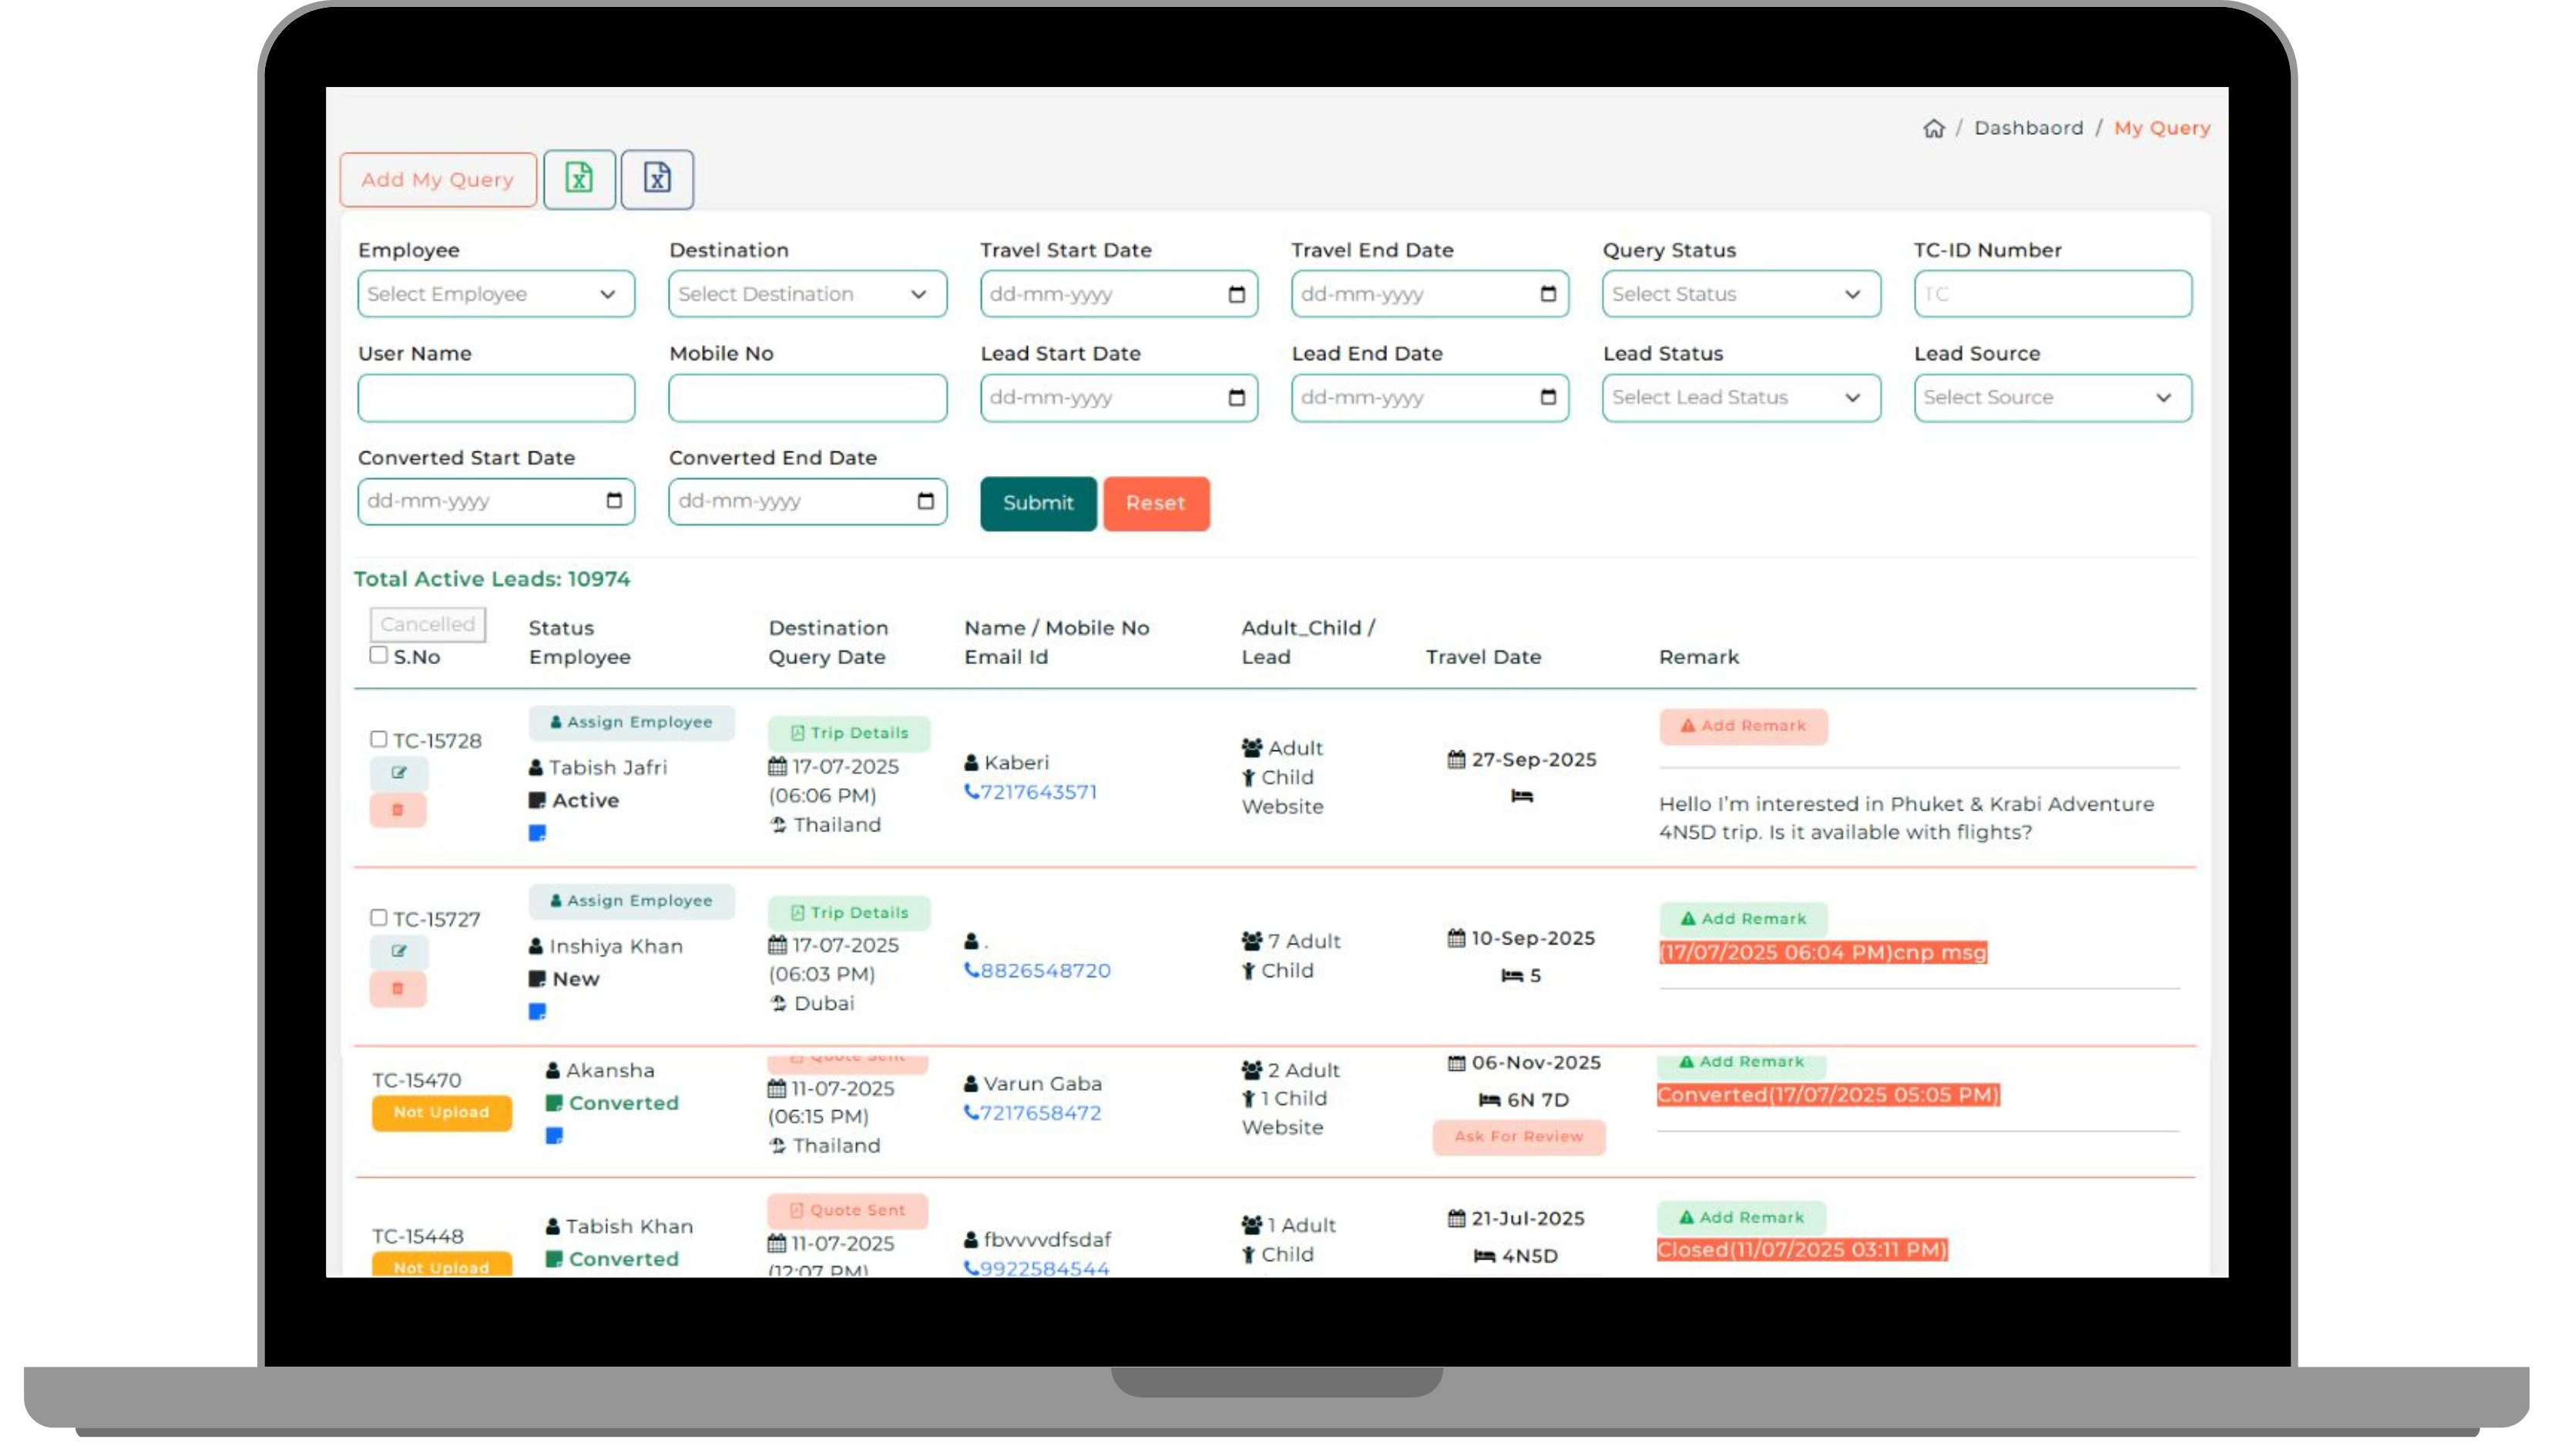Screen dimensions: 2555x1456
Task: Open Trip Details for TC-15728
Action: [849, 733]
